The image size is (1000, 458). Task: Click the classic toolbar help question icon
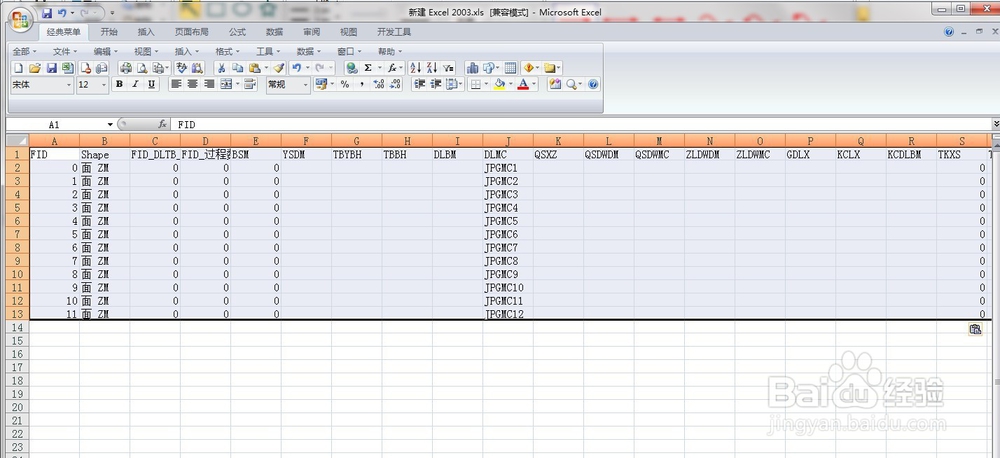[593, 84]
